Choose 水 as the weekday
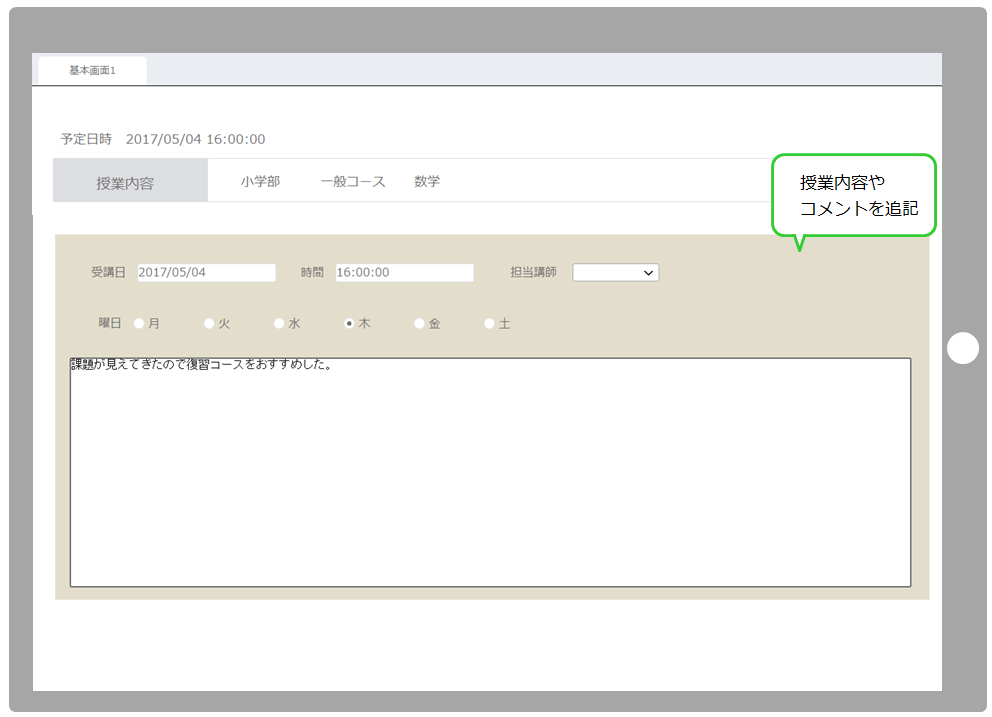This screenshot has width=992, height=717. (x=279, y=323)
